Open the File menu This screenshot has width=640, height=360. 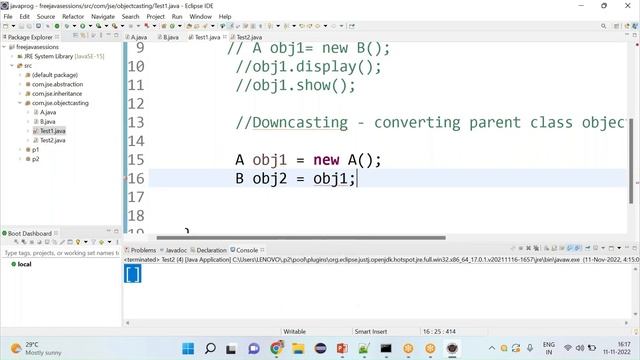pyautogui.click(x=8, y=16)
